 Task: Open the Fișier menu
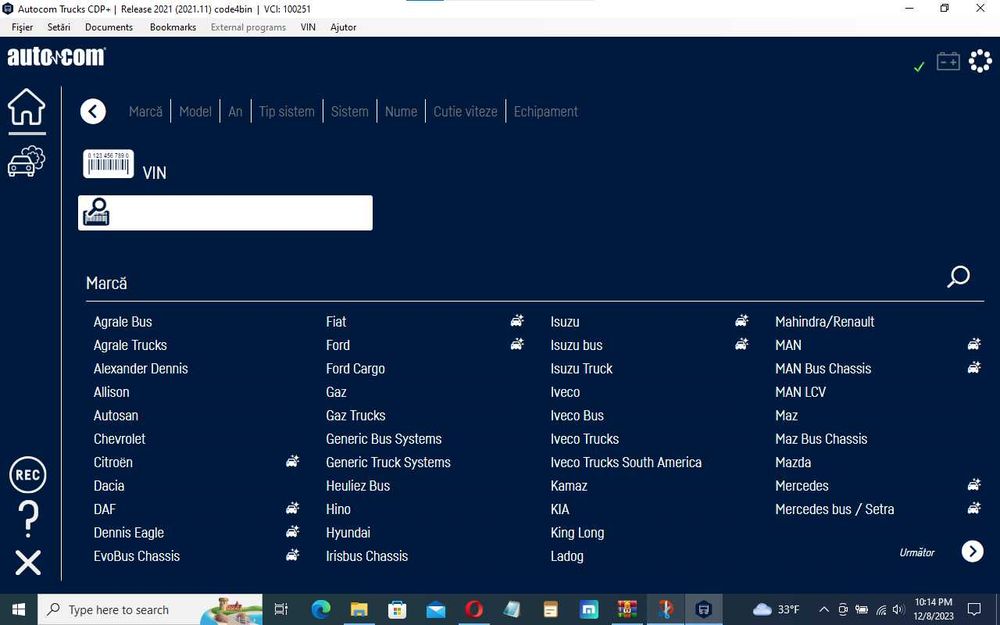(x=22, y=27)
